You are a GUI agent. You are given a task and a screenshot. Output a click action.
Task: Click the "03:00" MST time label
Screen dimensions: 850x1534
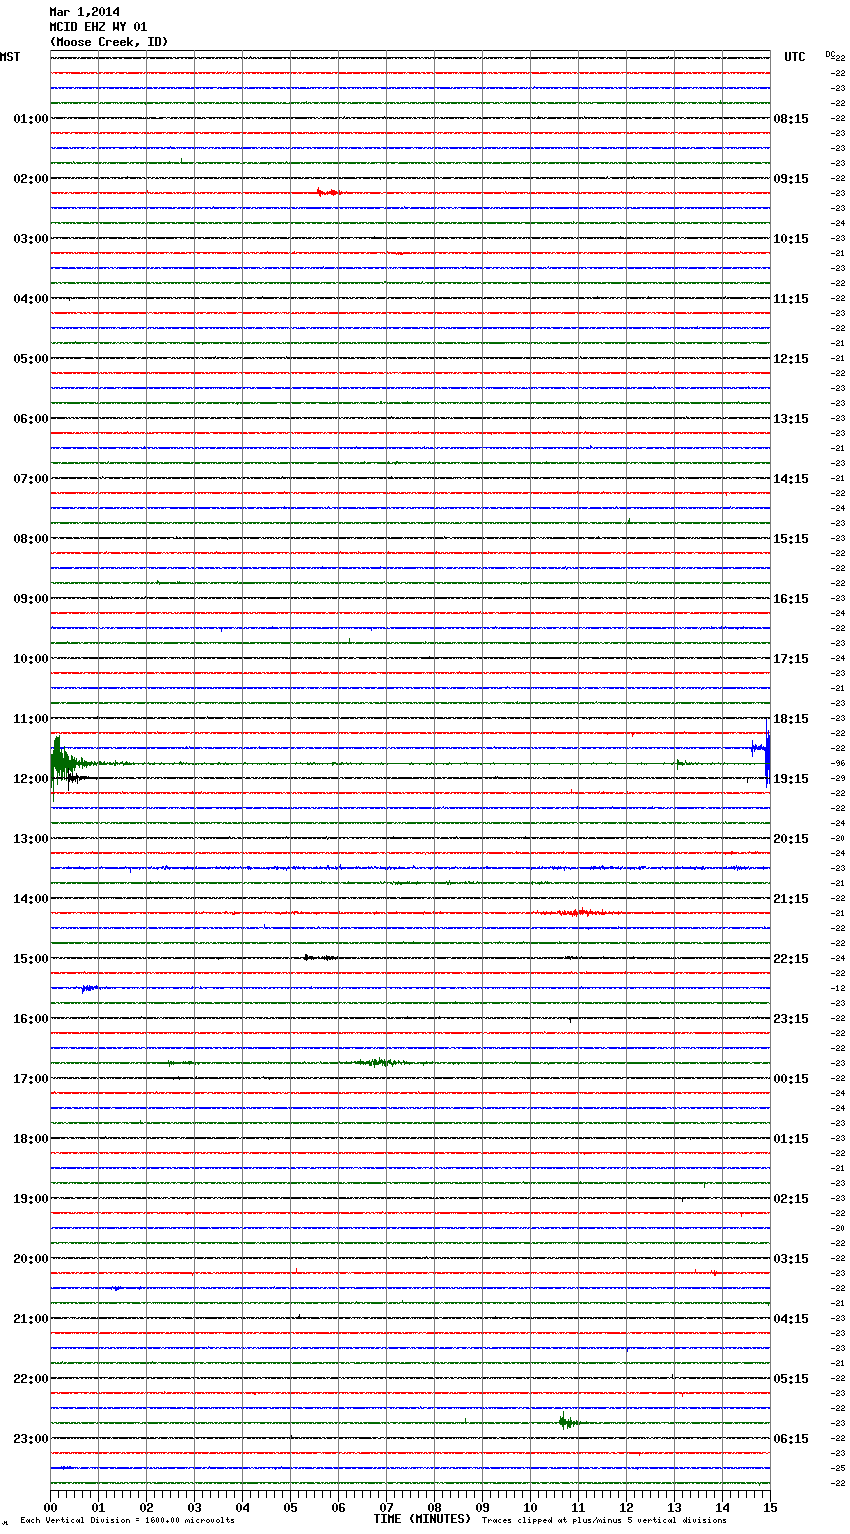pos(31,239)
